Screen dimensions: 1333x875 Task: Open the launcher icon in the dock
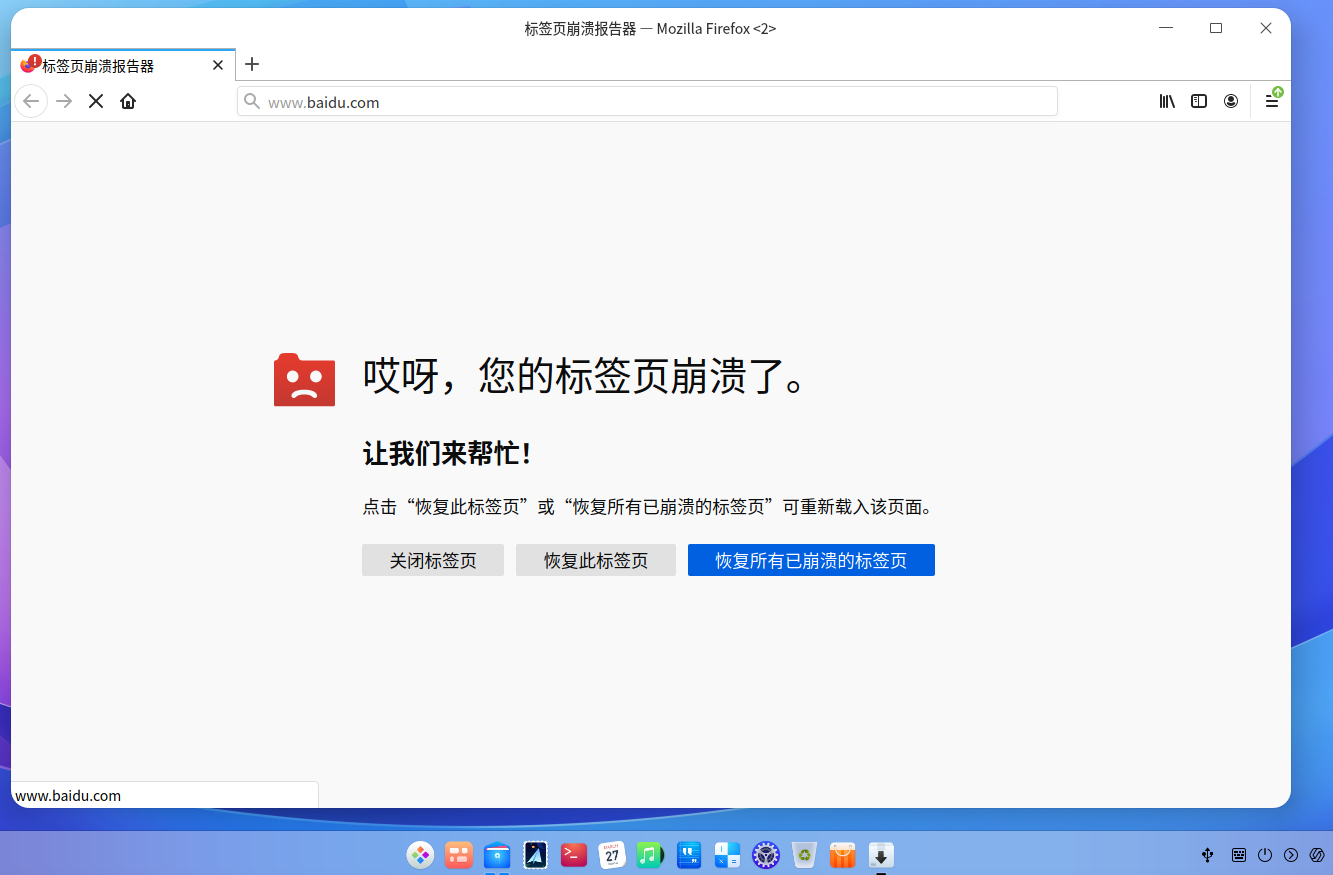pyautogui.click(x=420, y=855)
